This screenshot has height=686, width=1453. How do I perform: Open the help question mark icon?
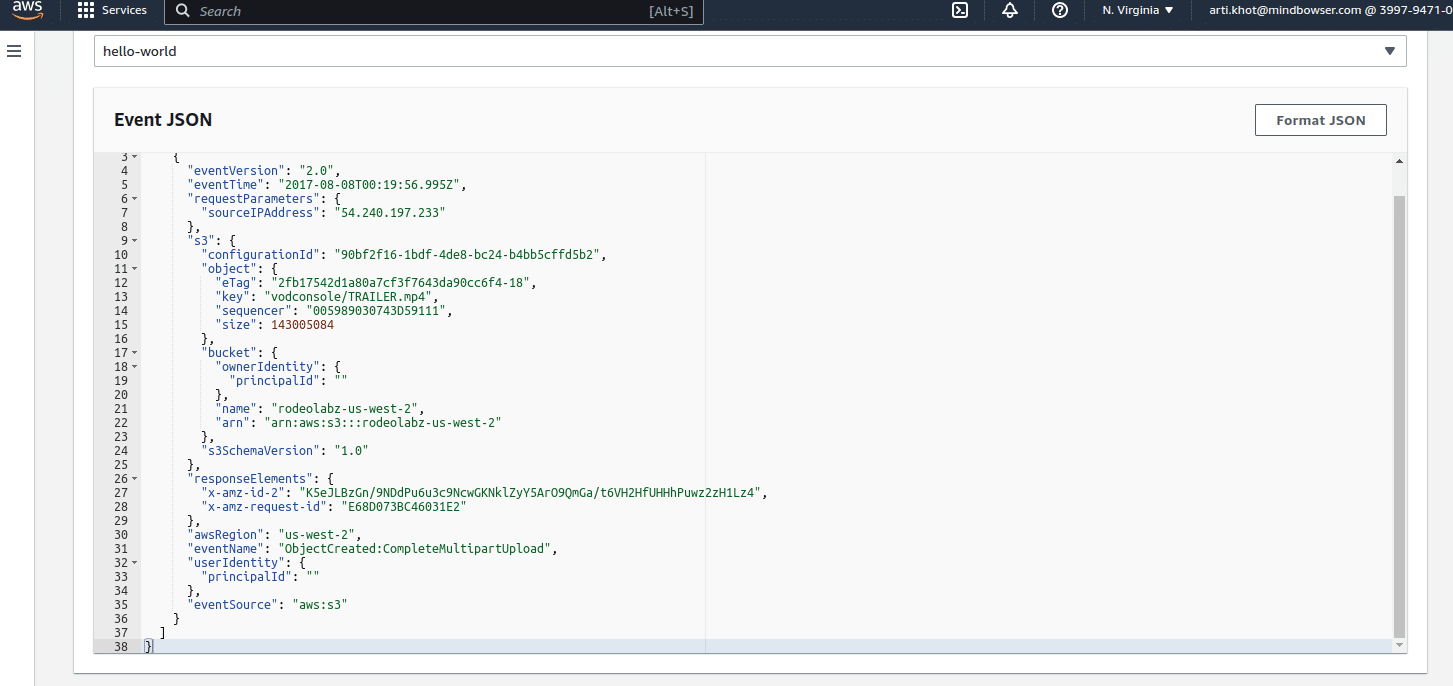pyautogui.click(x=1060, y=11)
